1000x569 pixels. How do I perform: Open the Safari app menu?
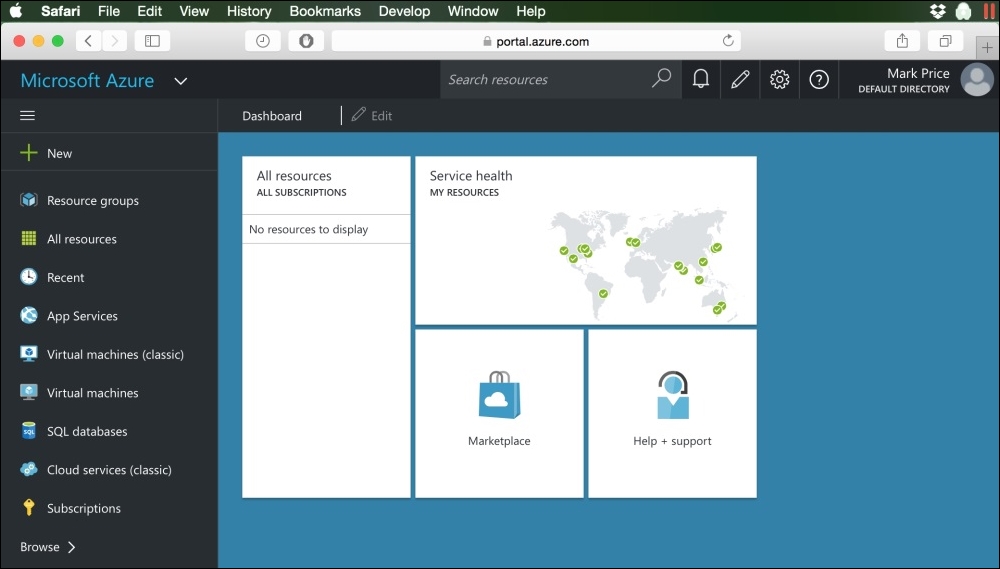[x=61, y=11]
